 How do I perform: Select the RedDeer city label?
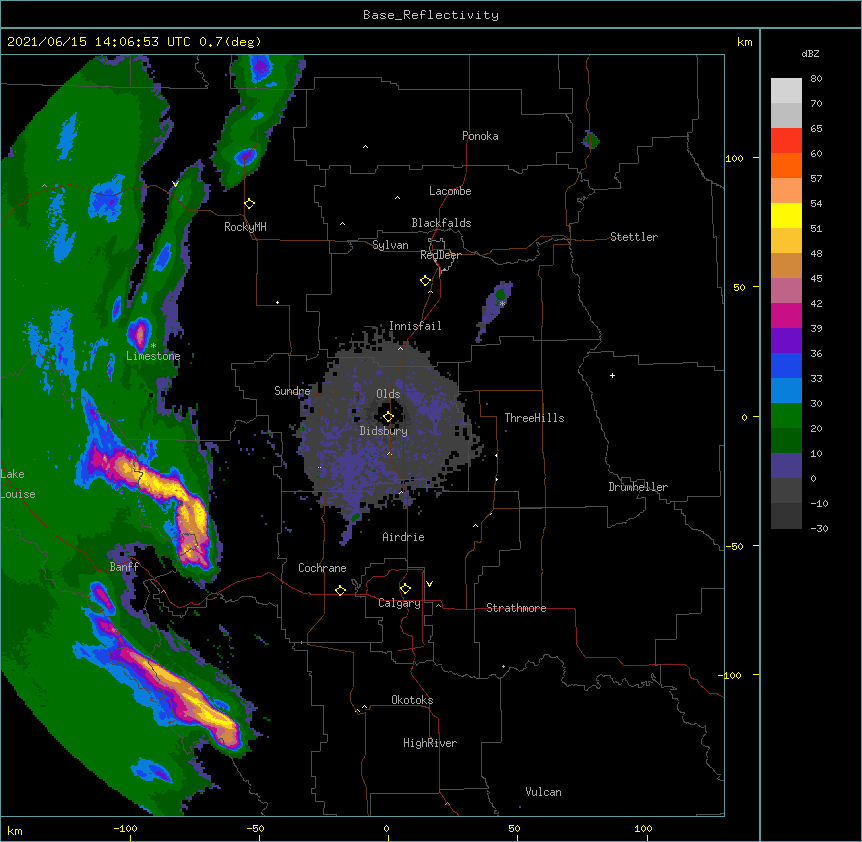coord(440,255)
